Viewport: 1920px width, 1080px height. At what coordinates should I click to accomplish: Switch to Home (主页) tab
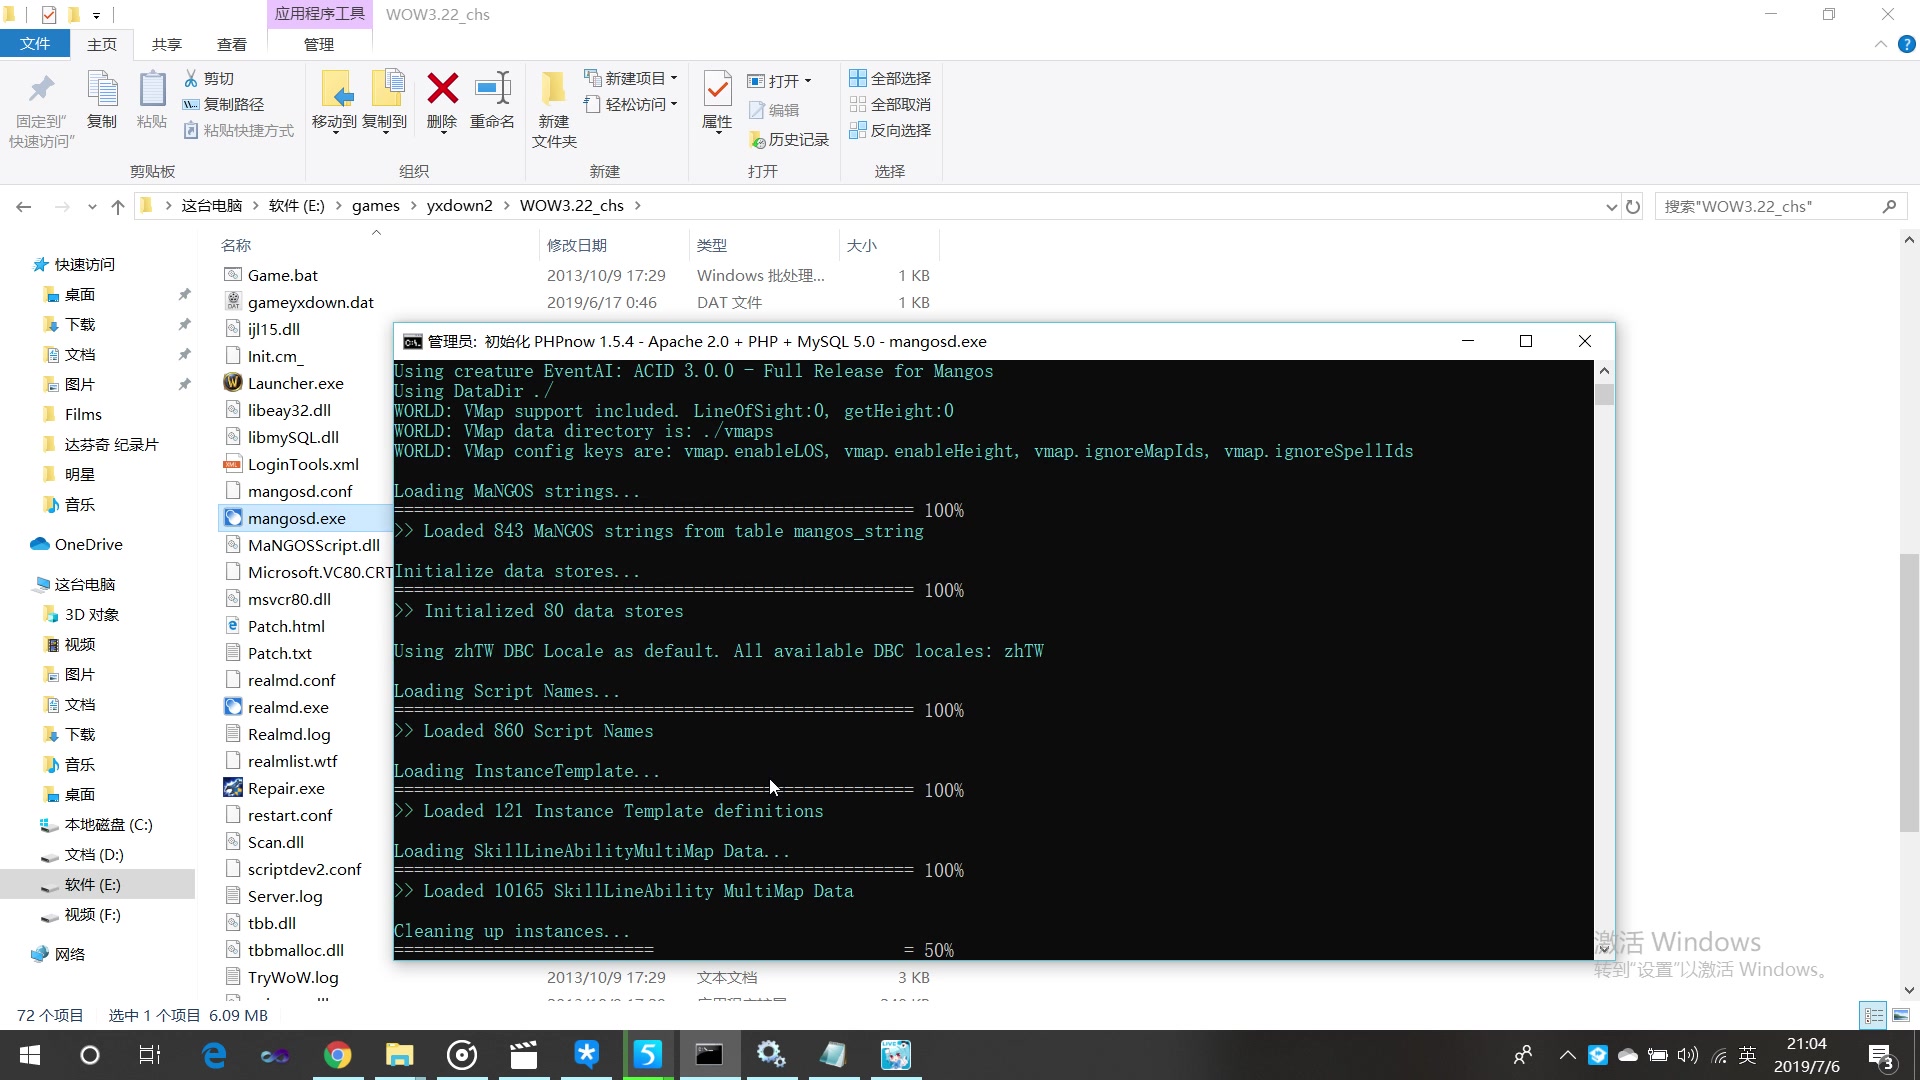coord(102,44)
